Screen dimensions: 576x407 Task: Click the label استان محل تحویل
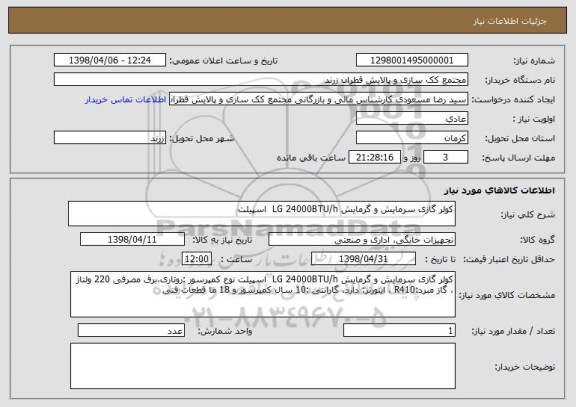520,138
